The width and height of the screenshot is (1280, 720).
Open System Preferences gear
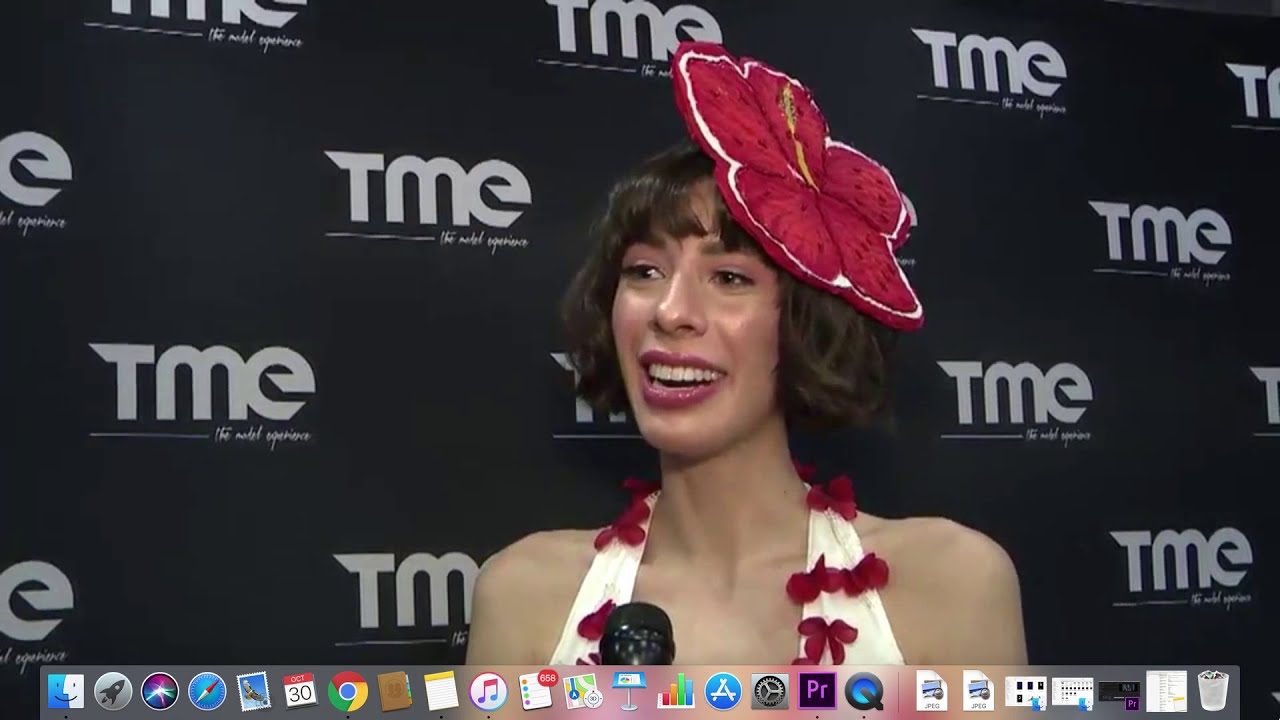click(x=770, y=691)
